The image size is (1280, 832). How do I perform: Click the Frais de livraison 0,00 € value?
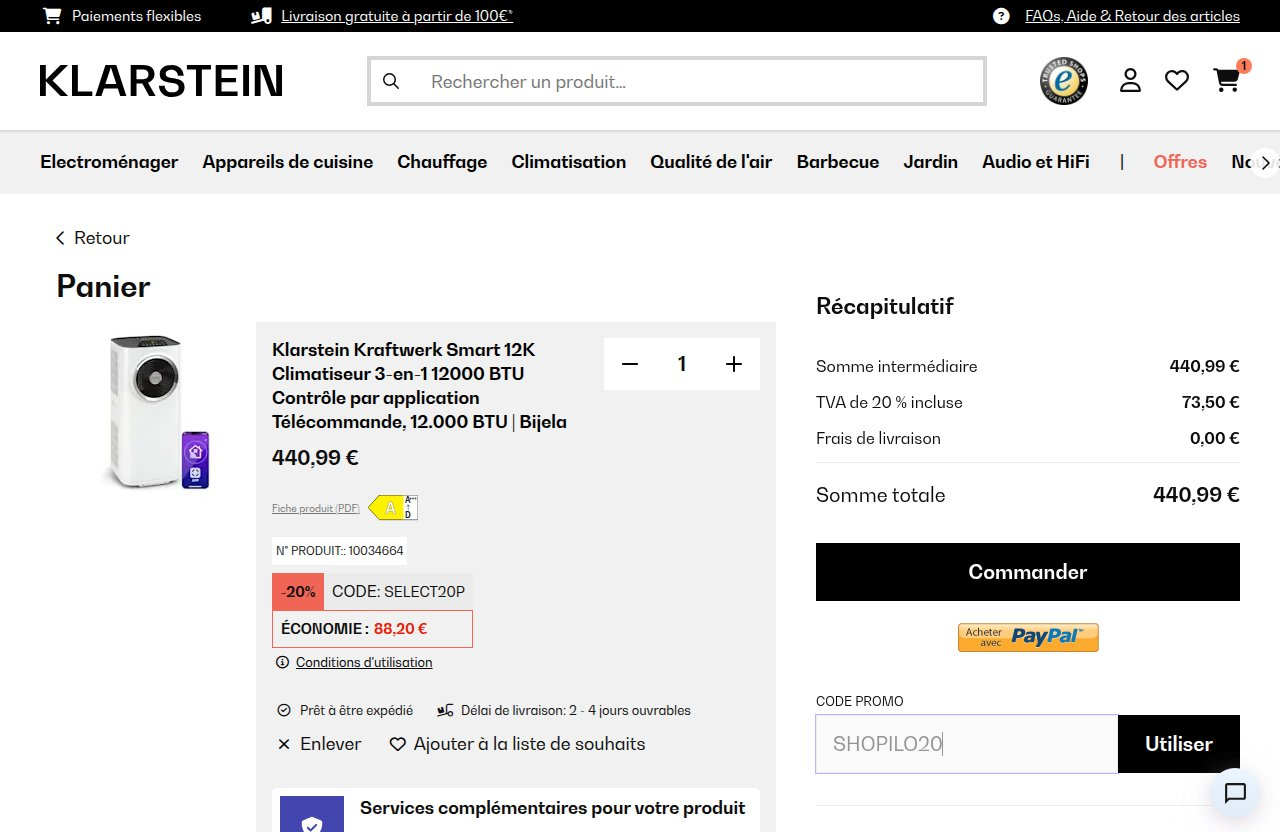click(1214, 439)
